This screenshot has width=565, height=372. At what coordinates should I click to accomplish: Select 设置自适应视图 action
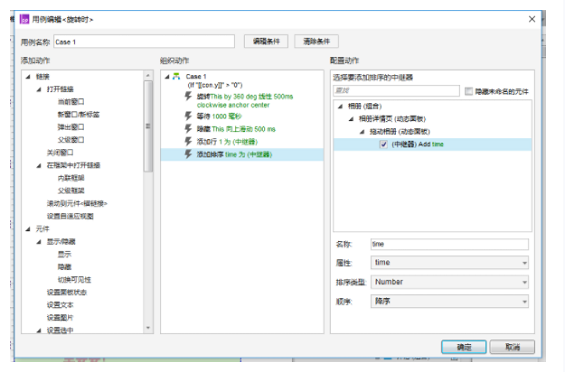70,216
